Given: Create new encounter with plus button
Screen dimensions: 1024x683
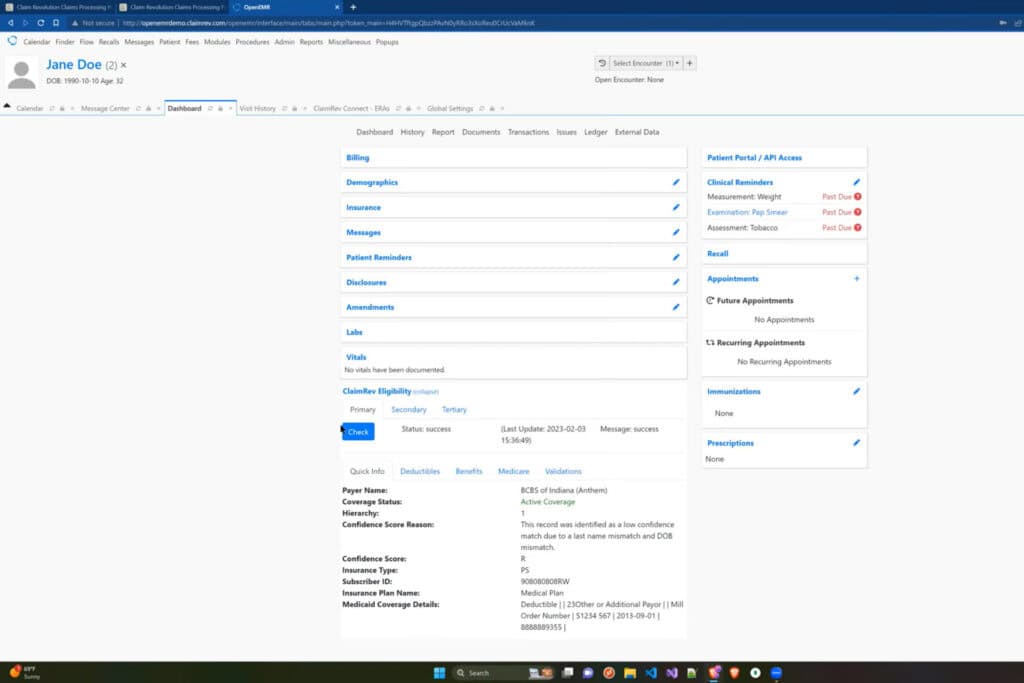Looking at the screenshot, I should coord(690,63).
